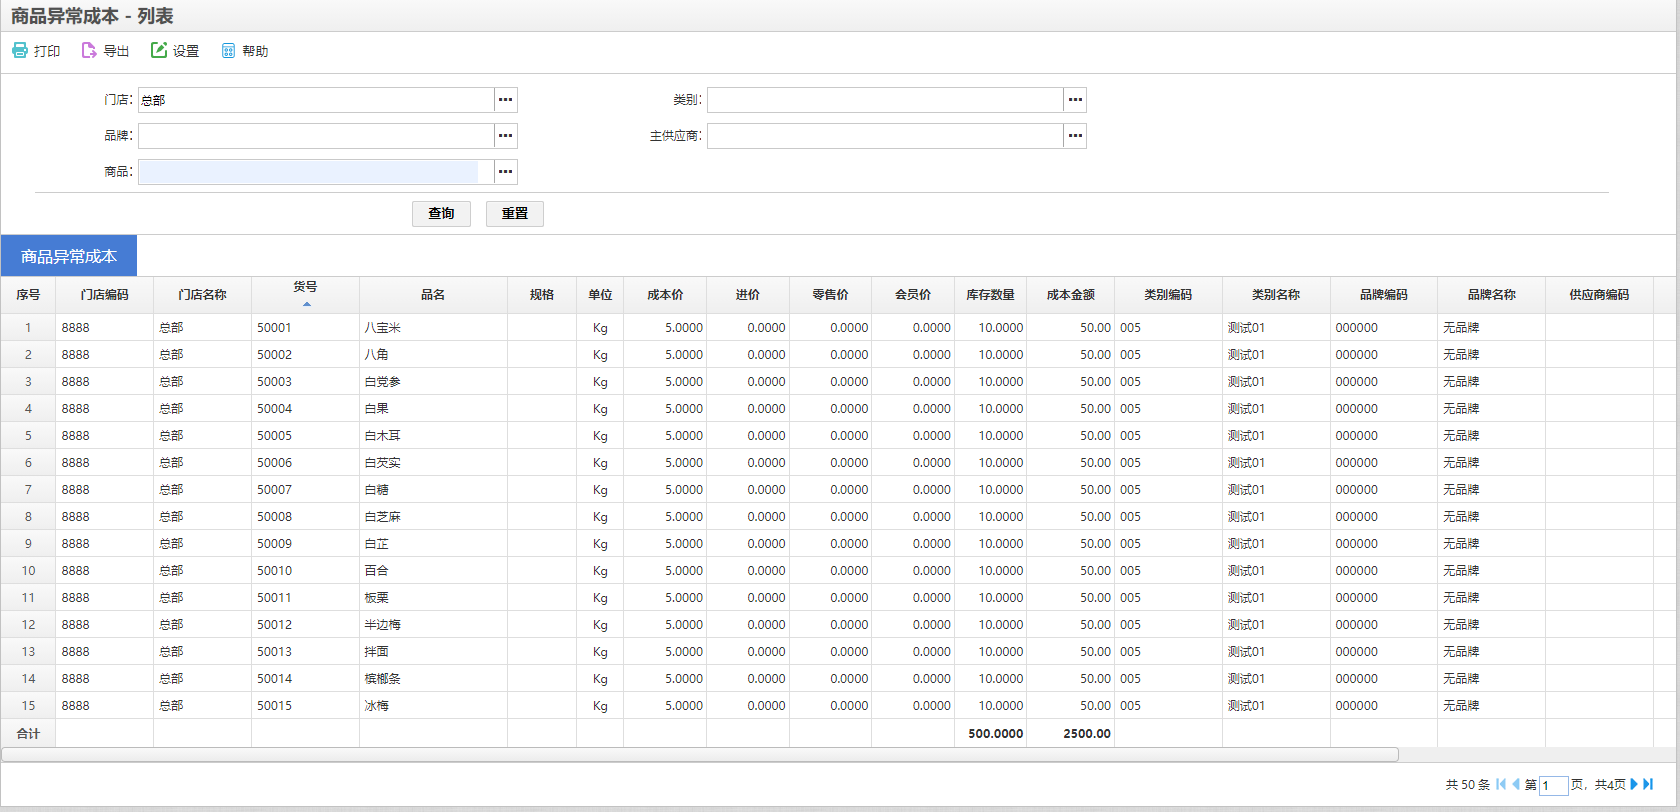
Task: Click the 零售价 column header
Action: (x=831, y=295)
